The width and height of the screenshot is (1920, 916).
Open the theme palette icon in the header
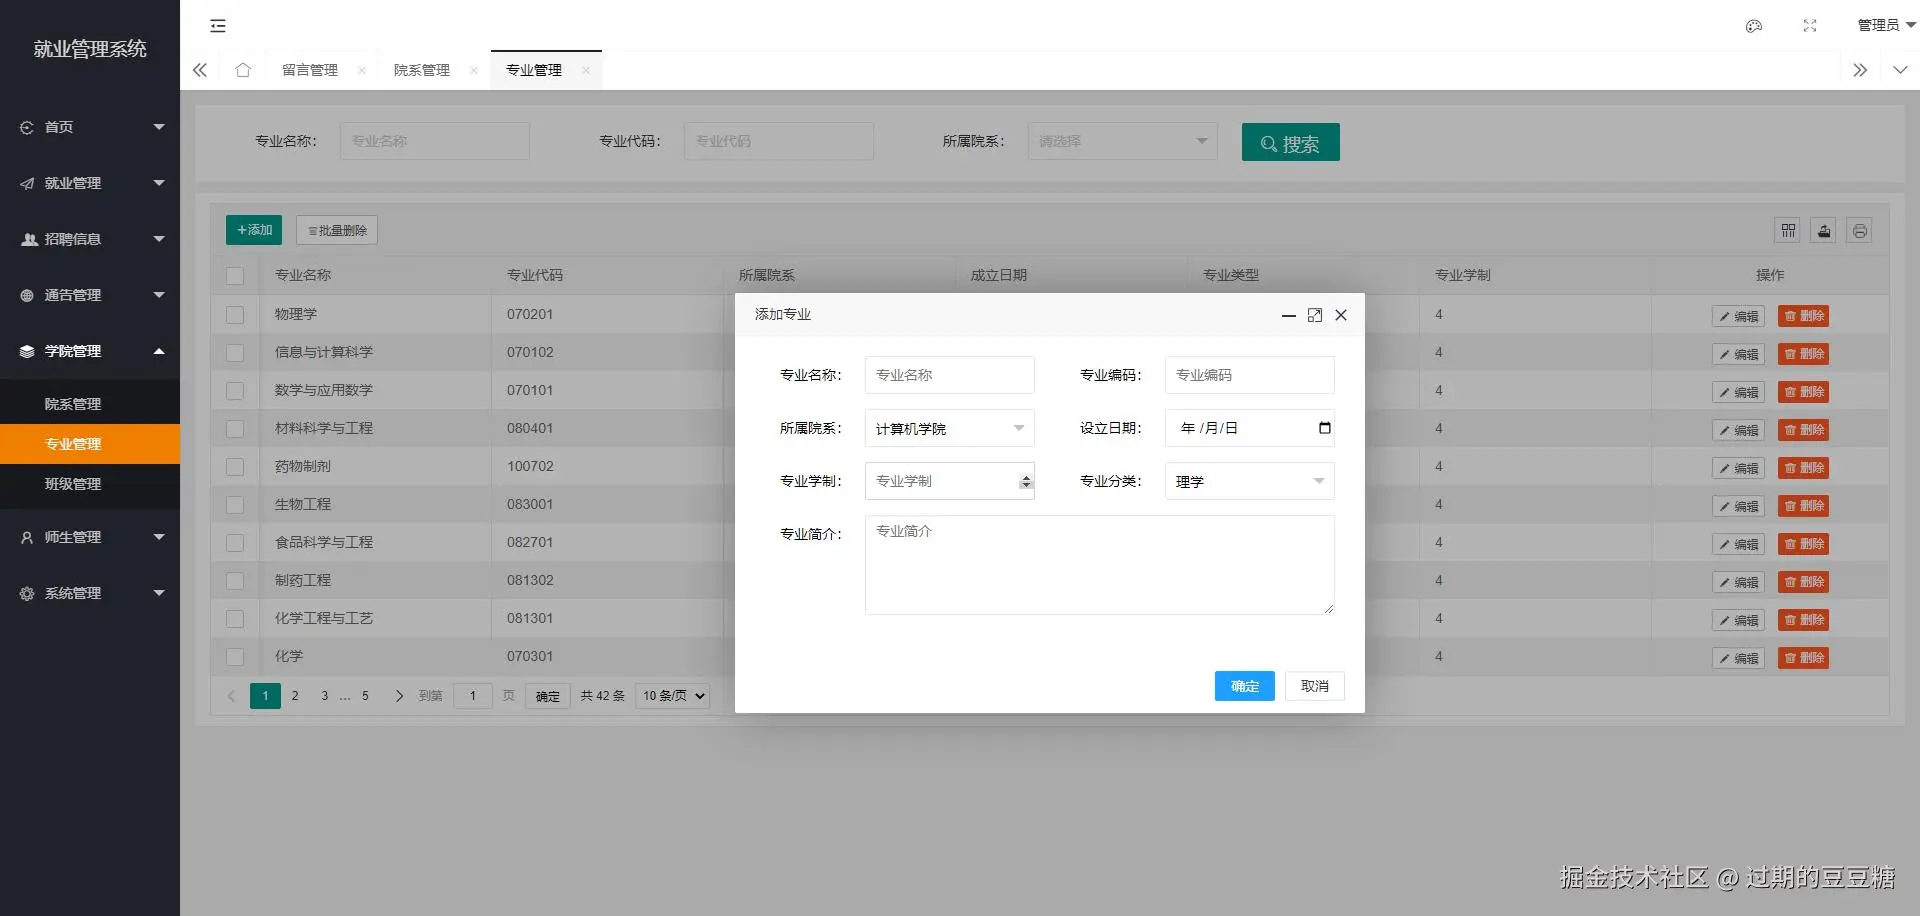pyautogui.click(x=1753, y=26)
